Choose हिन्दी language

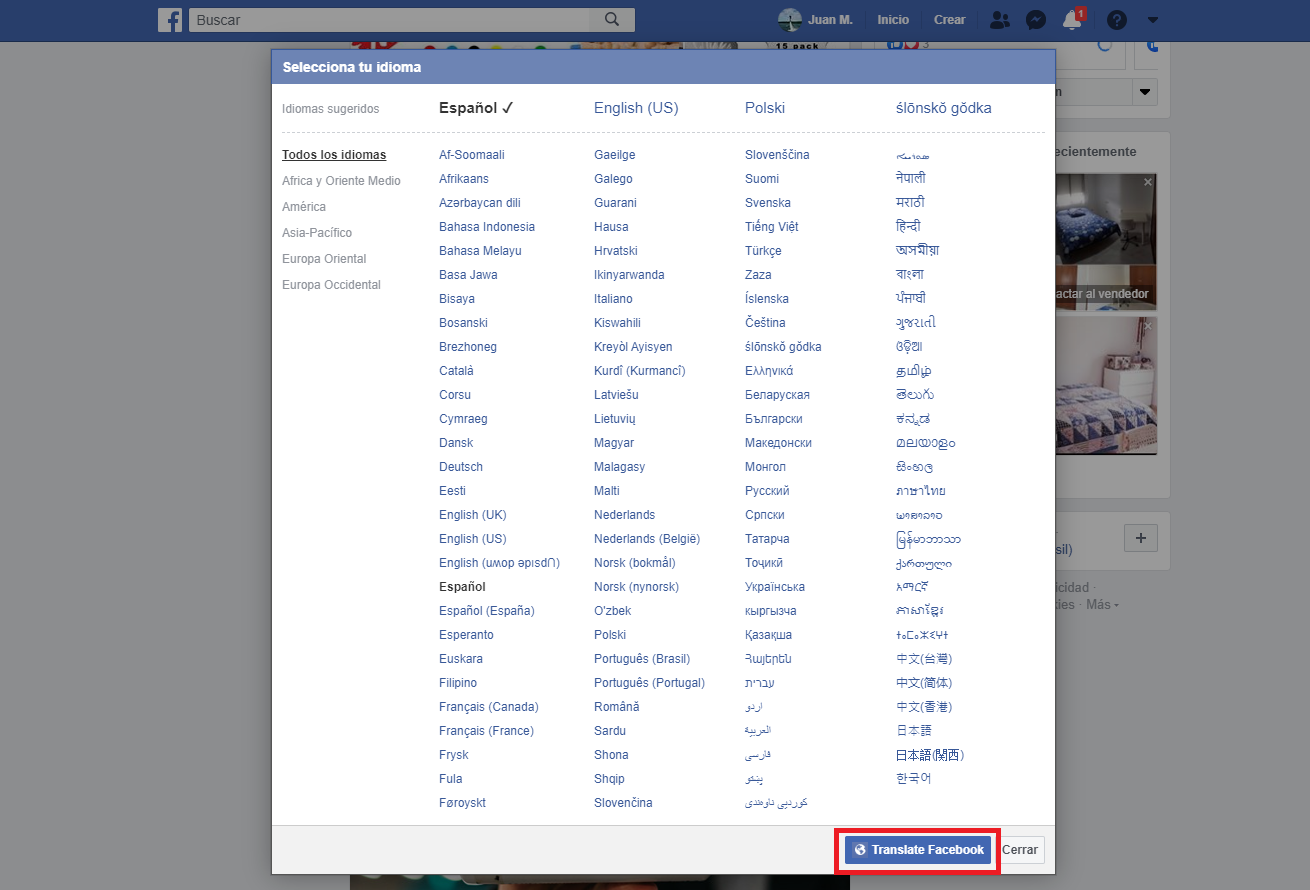pos(909,227)
